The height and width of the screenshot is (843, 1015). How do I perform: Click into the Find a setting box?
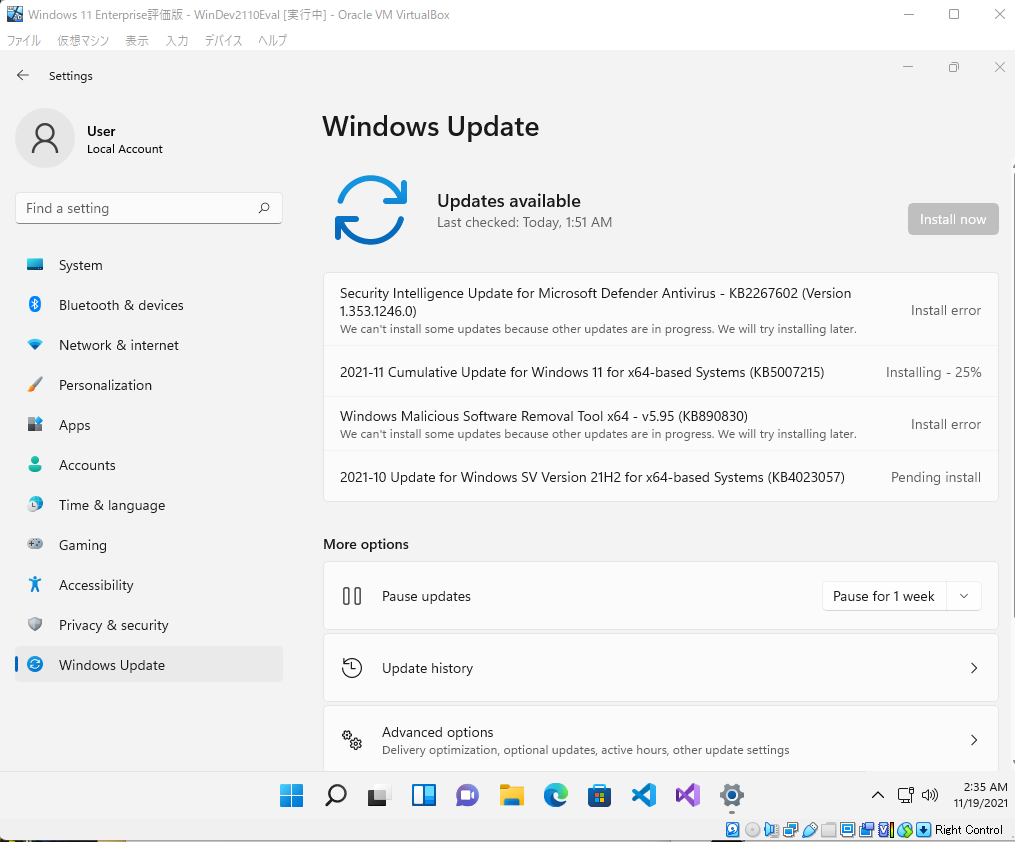coord(149,208)
